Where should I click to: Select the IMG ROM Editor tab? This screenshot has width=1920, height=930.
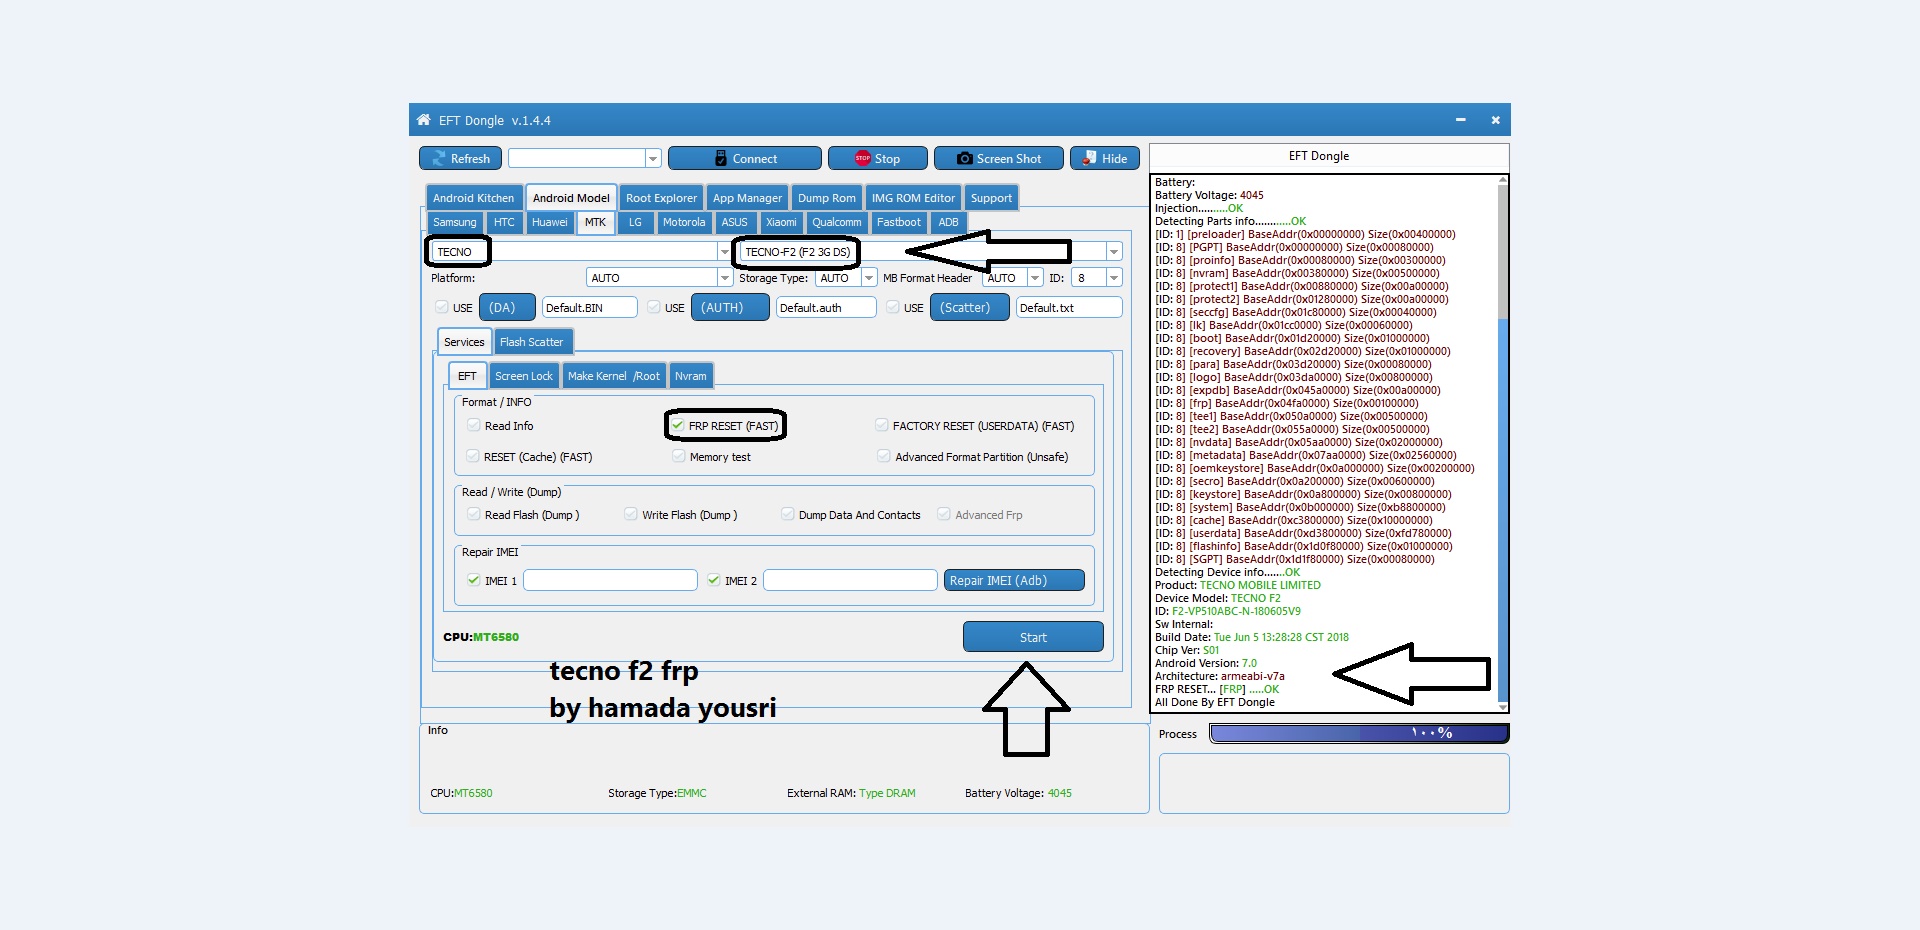pos(913,198)
